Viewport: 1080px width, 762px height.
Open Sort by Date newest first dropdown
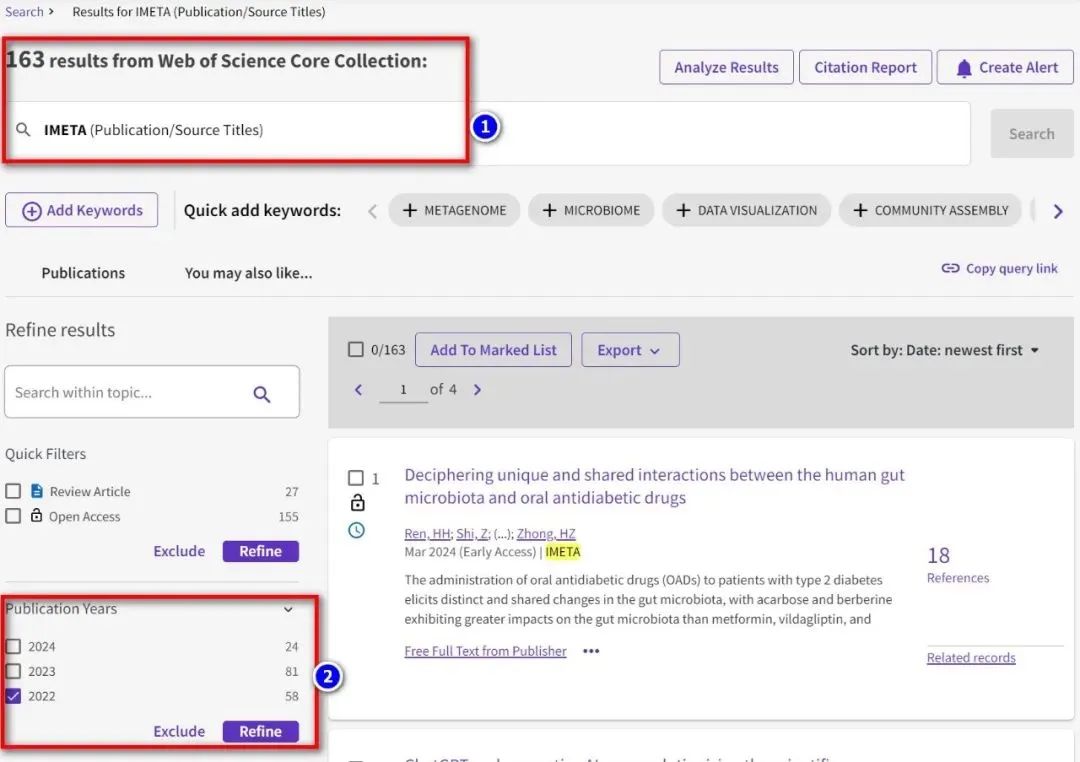point(944,350)
